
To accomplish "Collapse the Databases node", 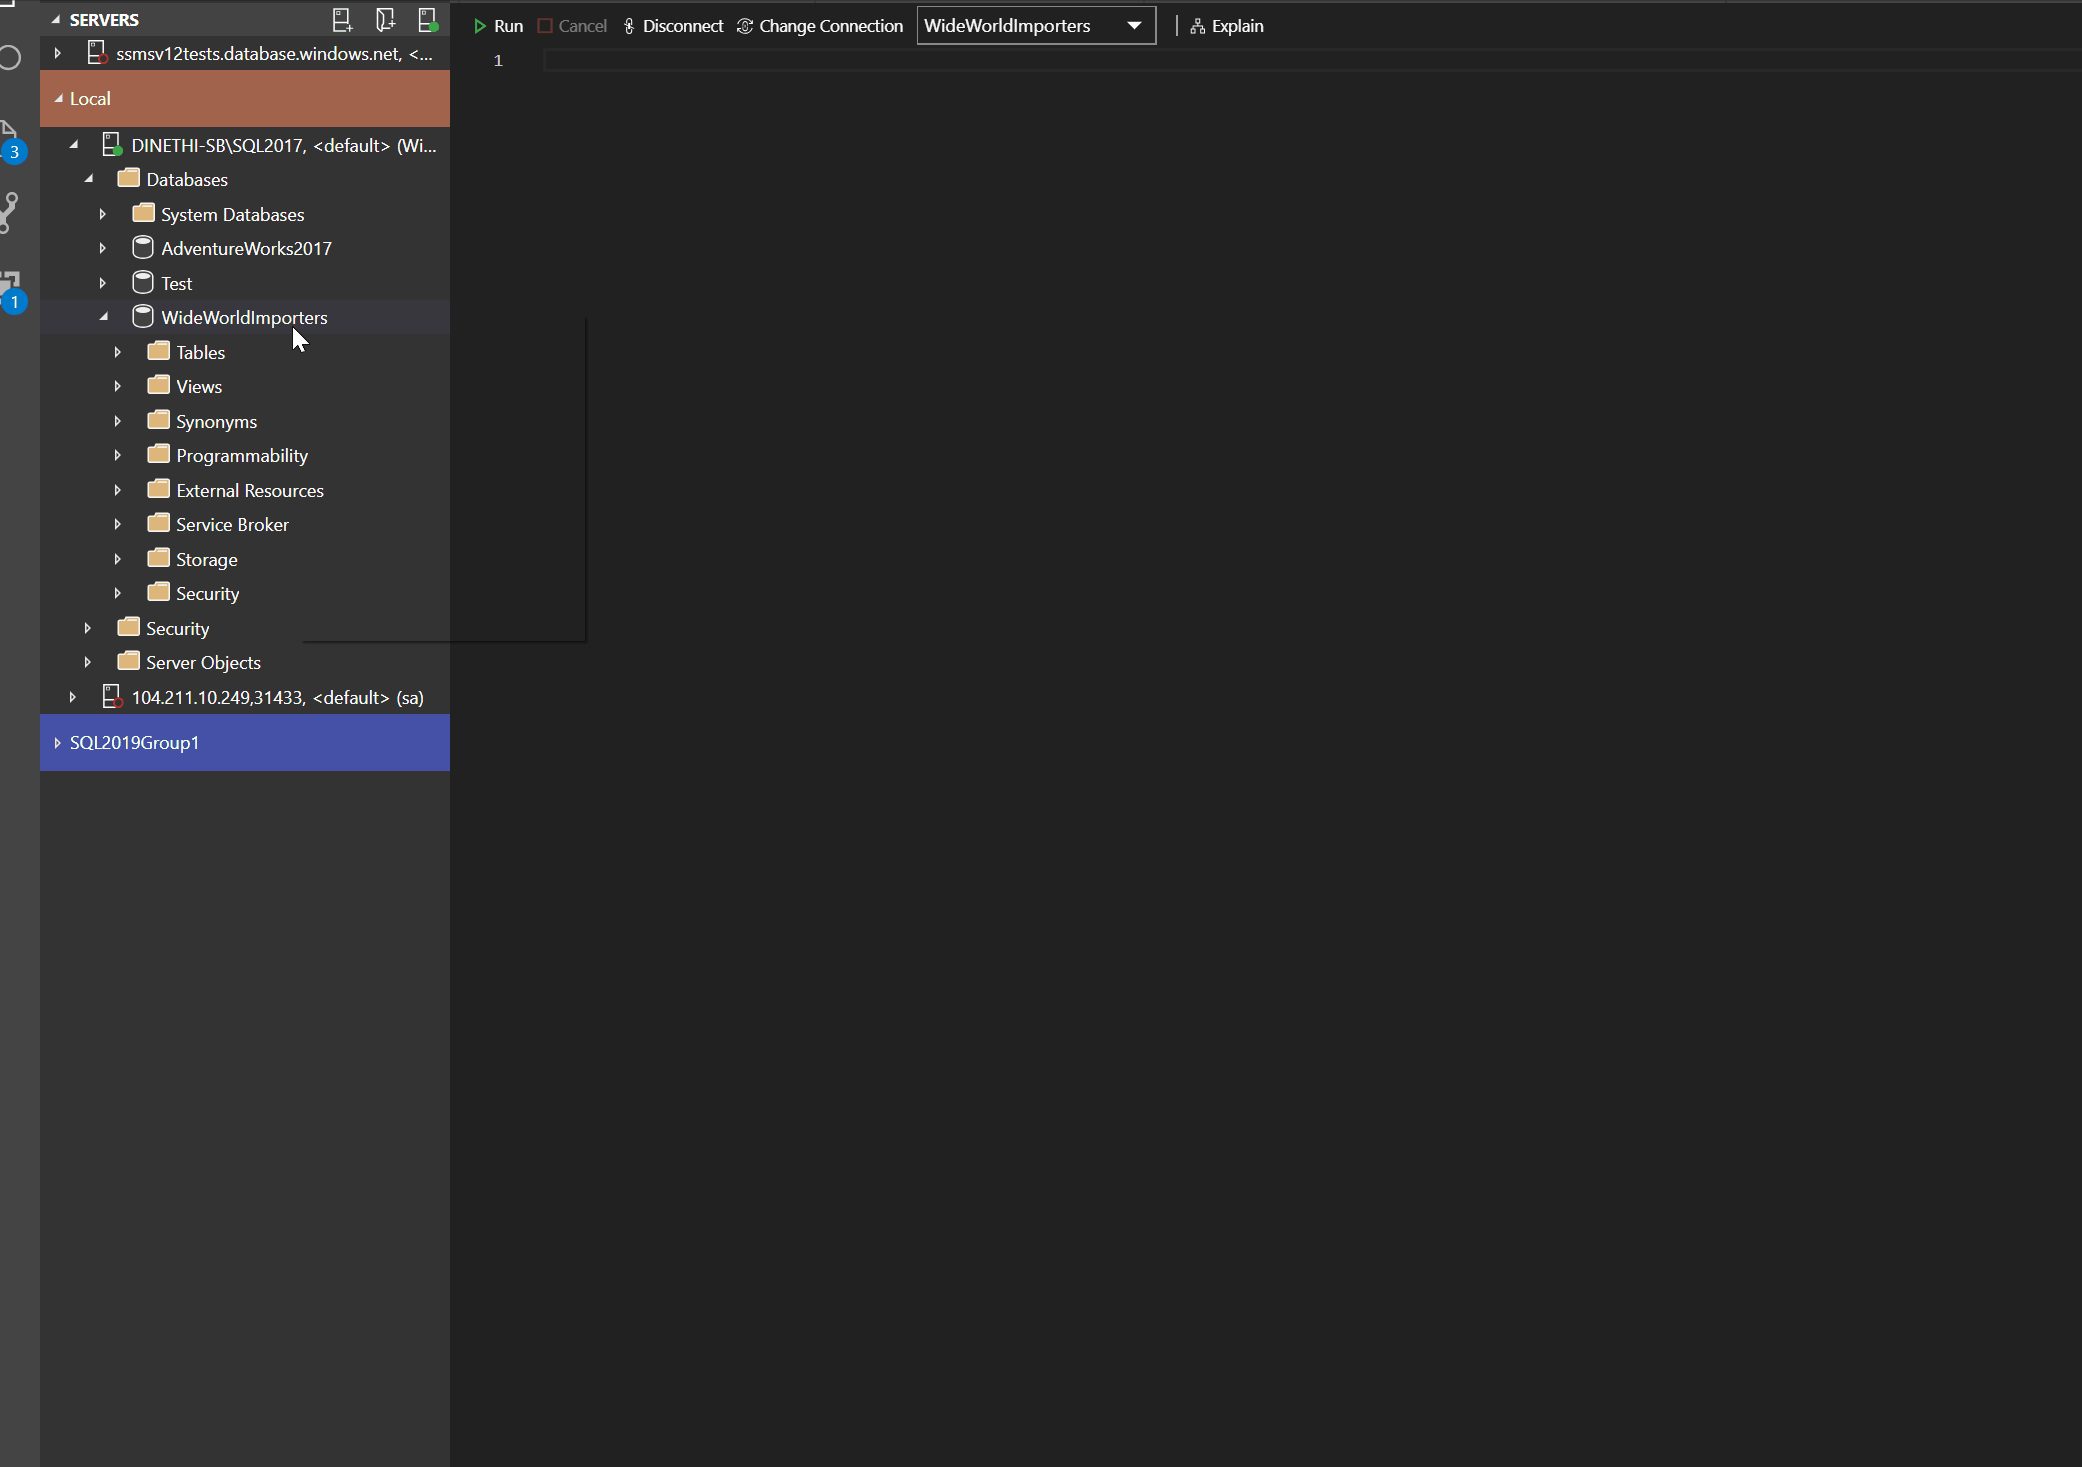I will pos(89,178).
